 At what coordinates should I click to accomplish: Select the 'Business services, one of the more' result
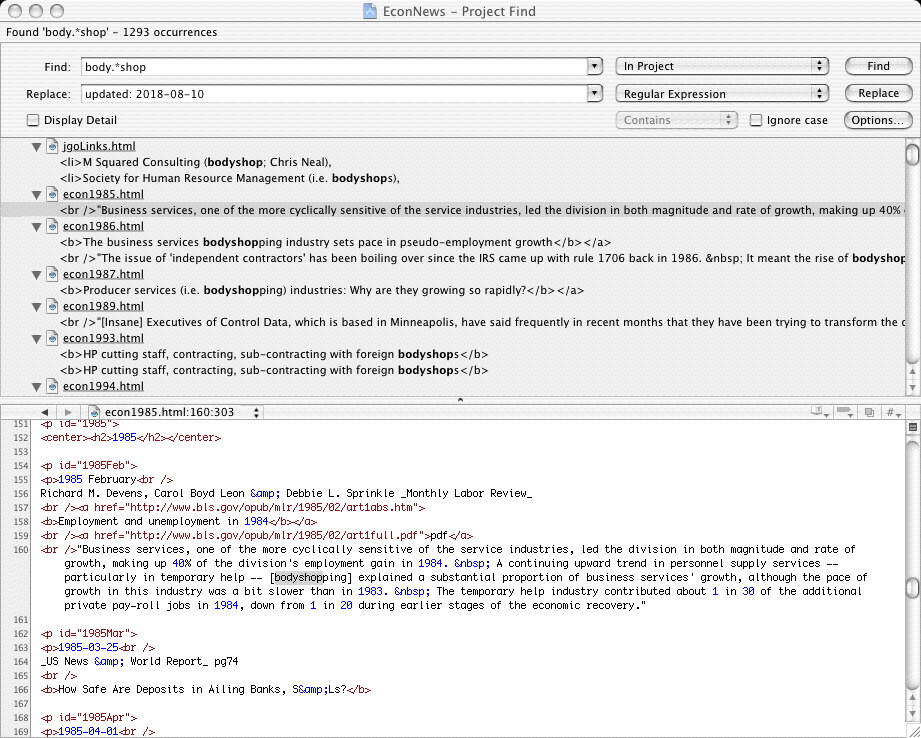(482, 210)
